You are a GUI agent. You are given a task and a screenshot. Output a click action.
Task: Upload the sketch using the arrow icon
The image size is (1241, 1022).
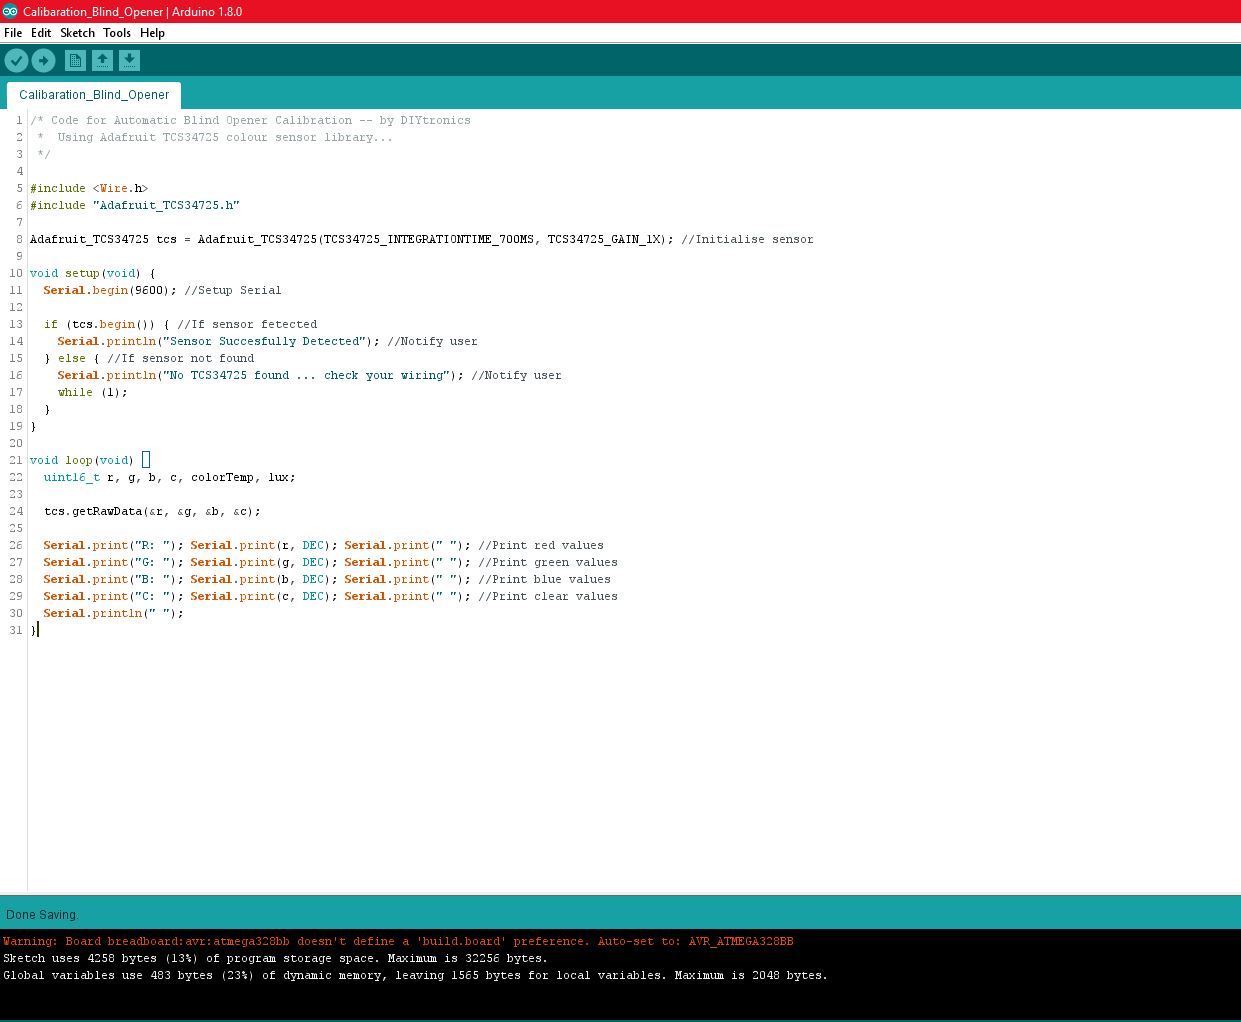43,60
